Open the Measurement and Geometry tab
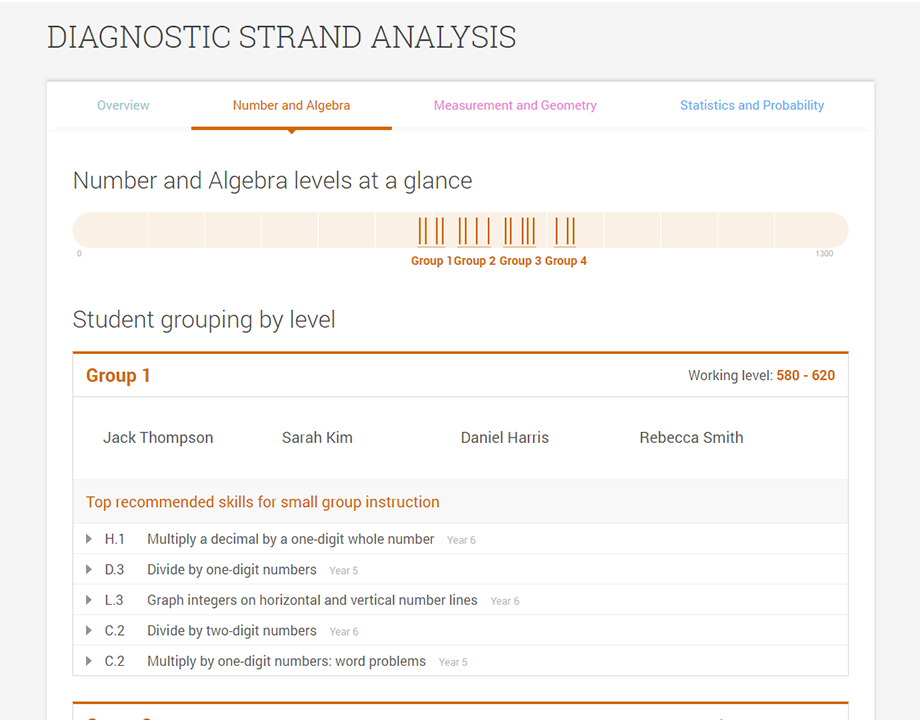 pos(515,105)
